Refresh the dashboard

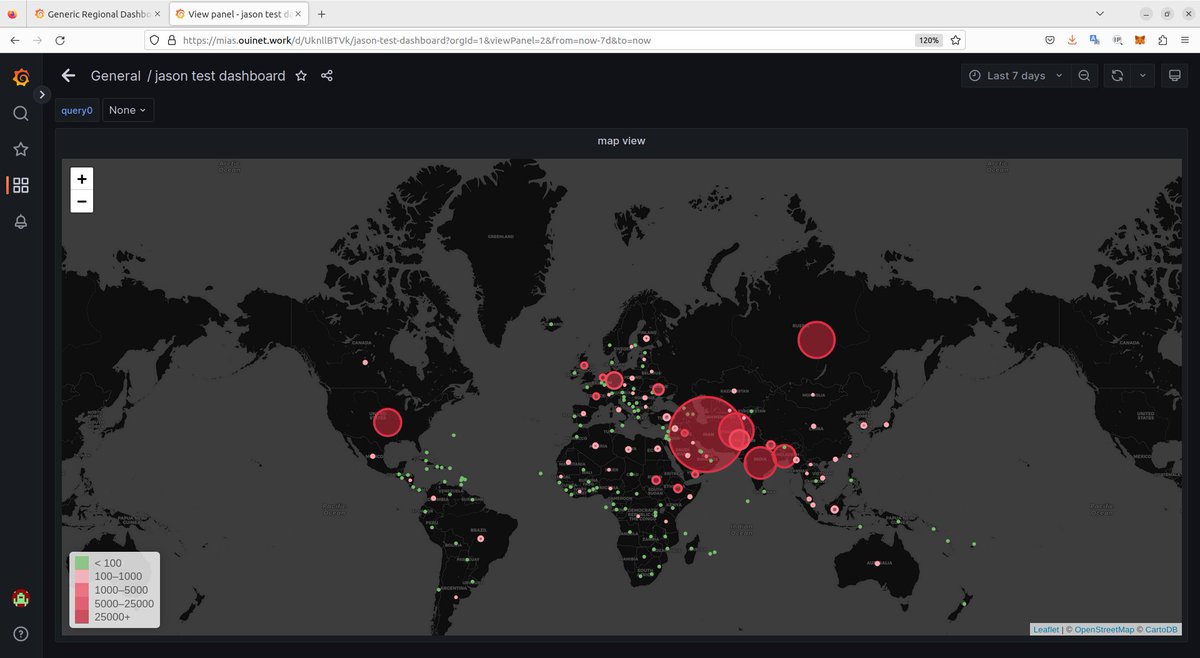[1117, 76]
